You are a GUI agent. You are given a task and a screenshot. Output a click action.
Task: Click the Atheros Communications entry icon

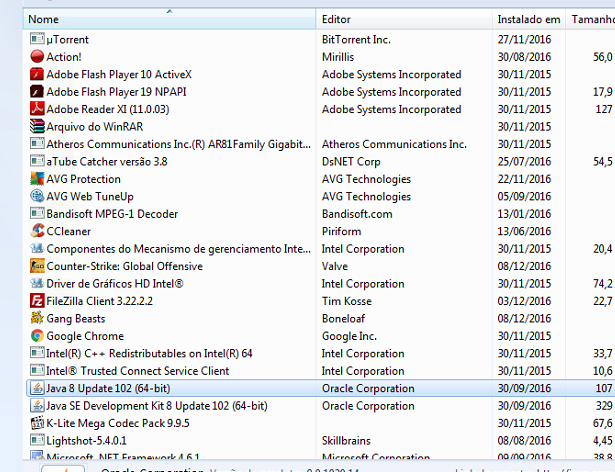37,144
